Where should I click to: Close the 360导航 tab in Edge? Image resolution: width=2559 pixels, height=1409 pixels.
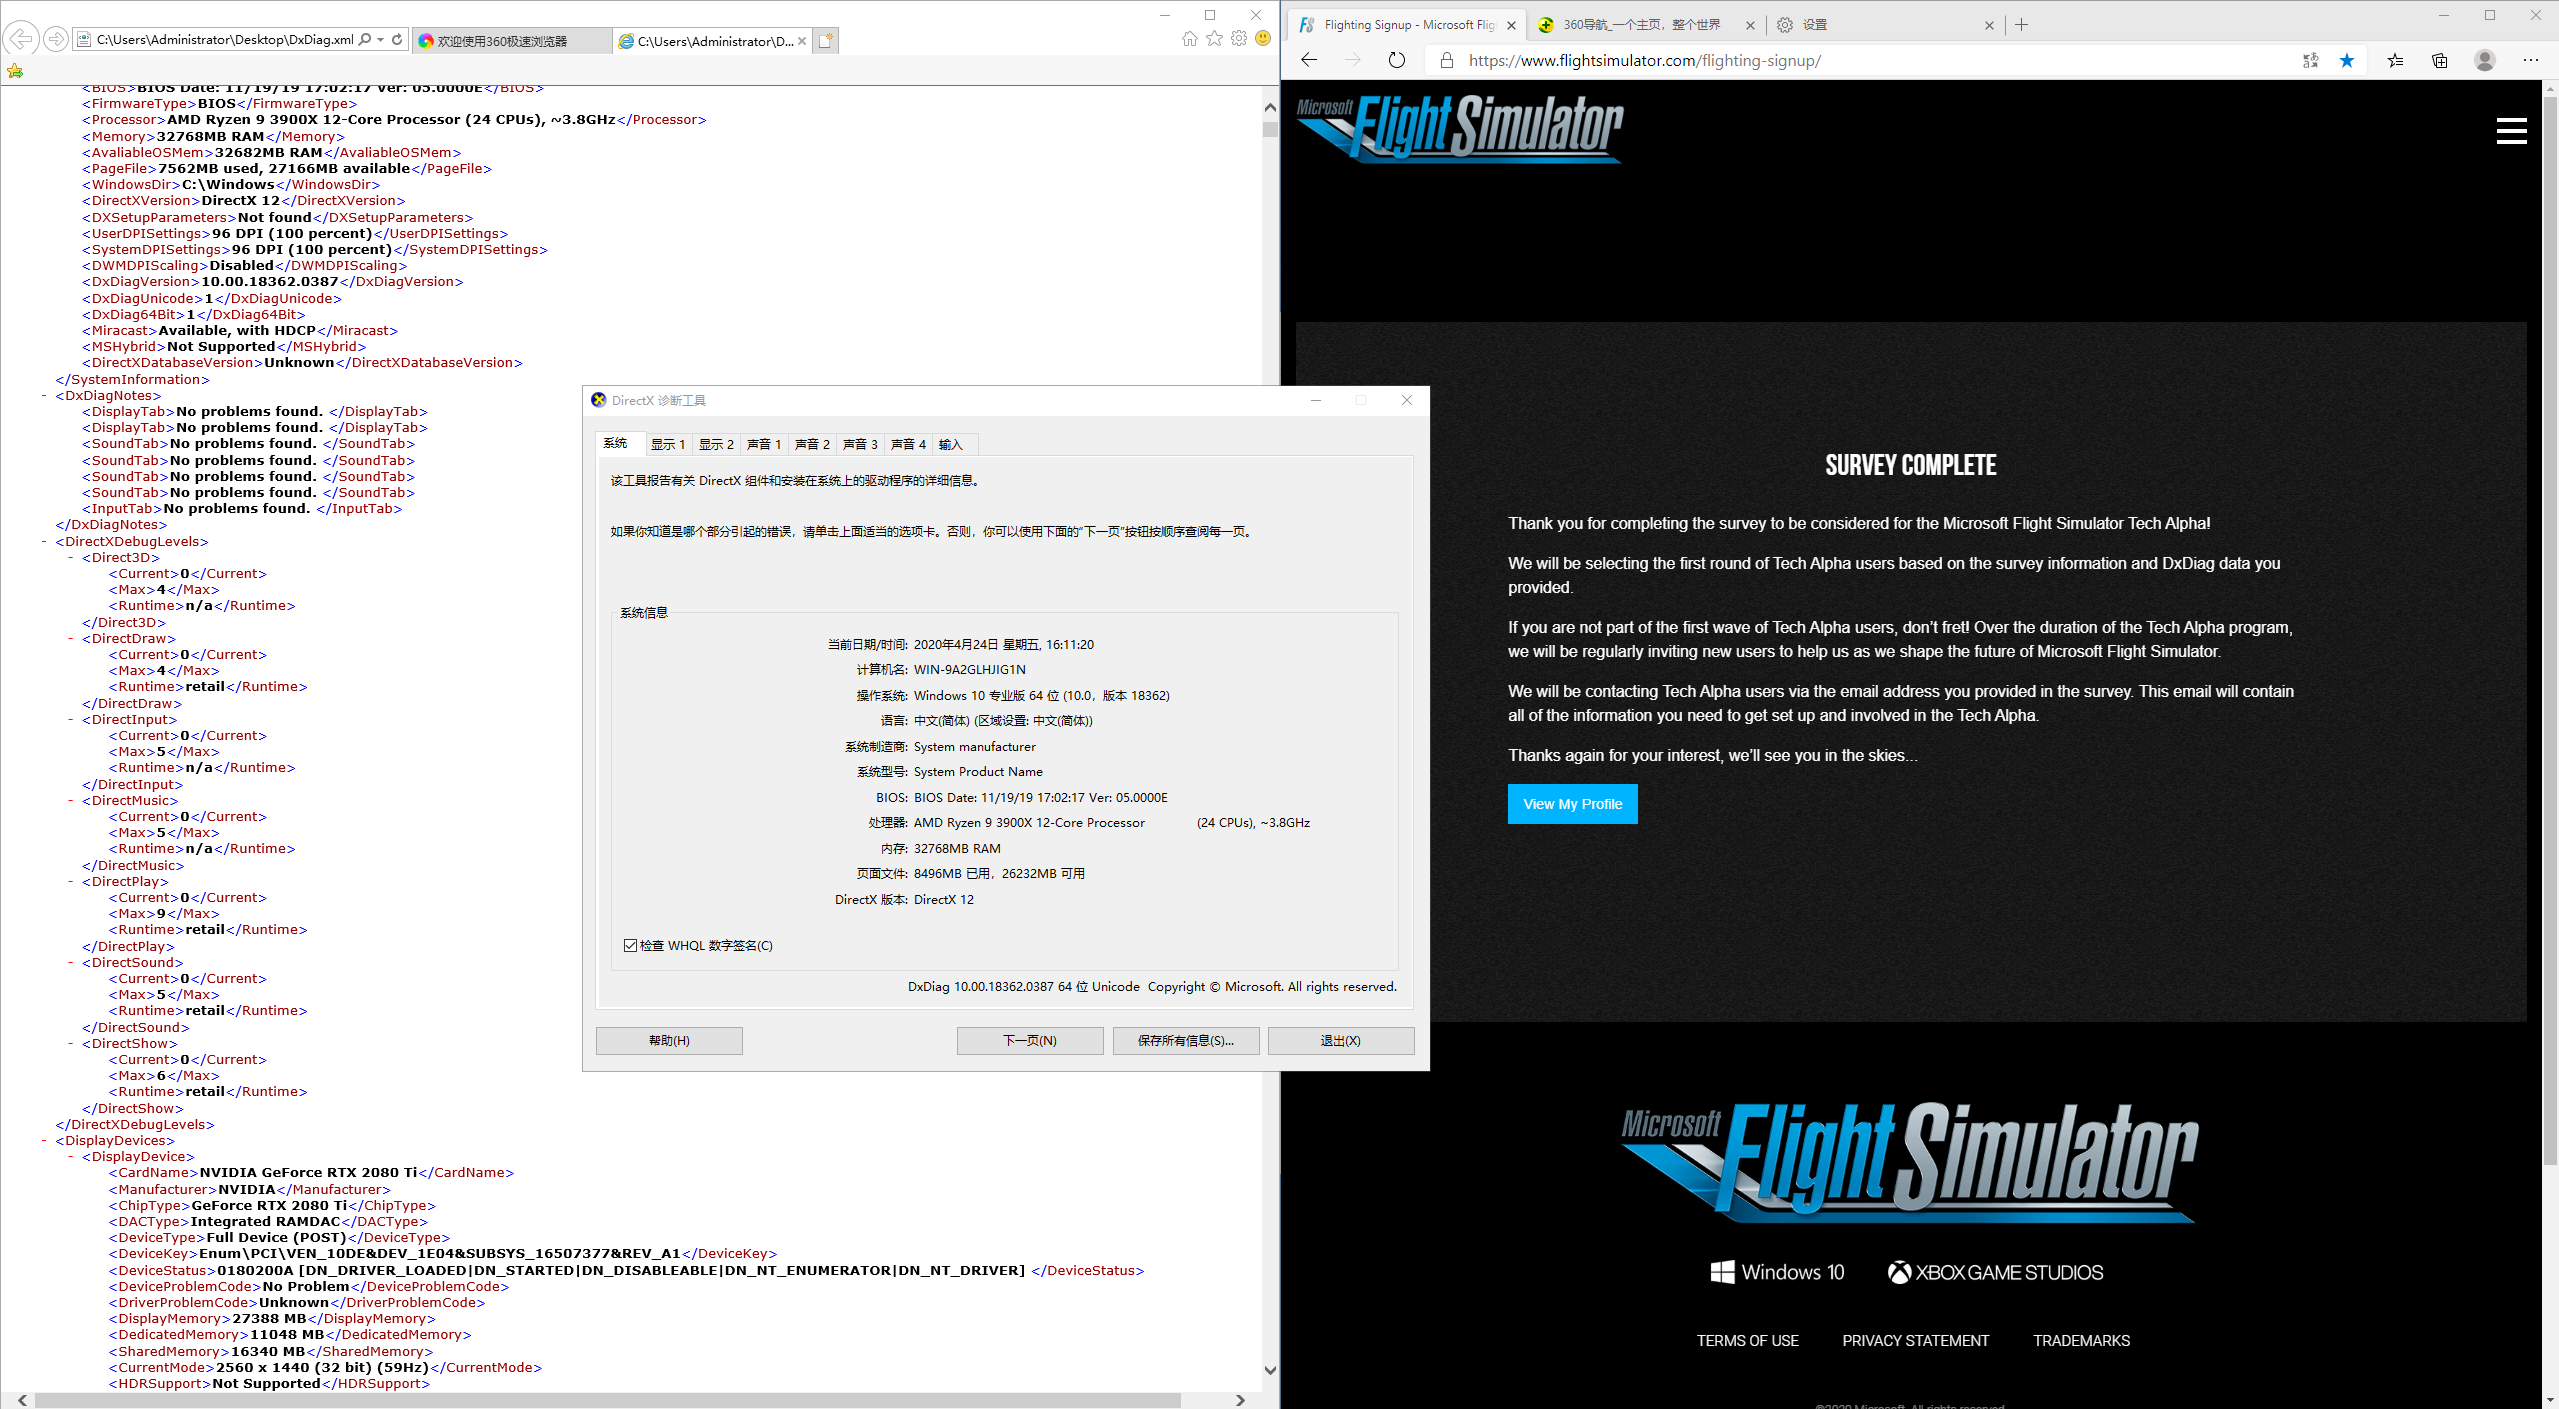pos(1750,26)
